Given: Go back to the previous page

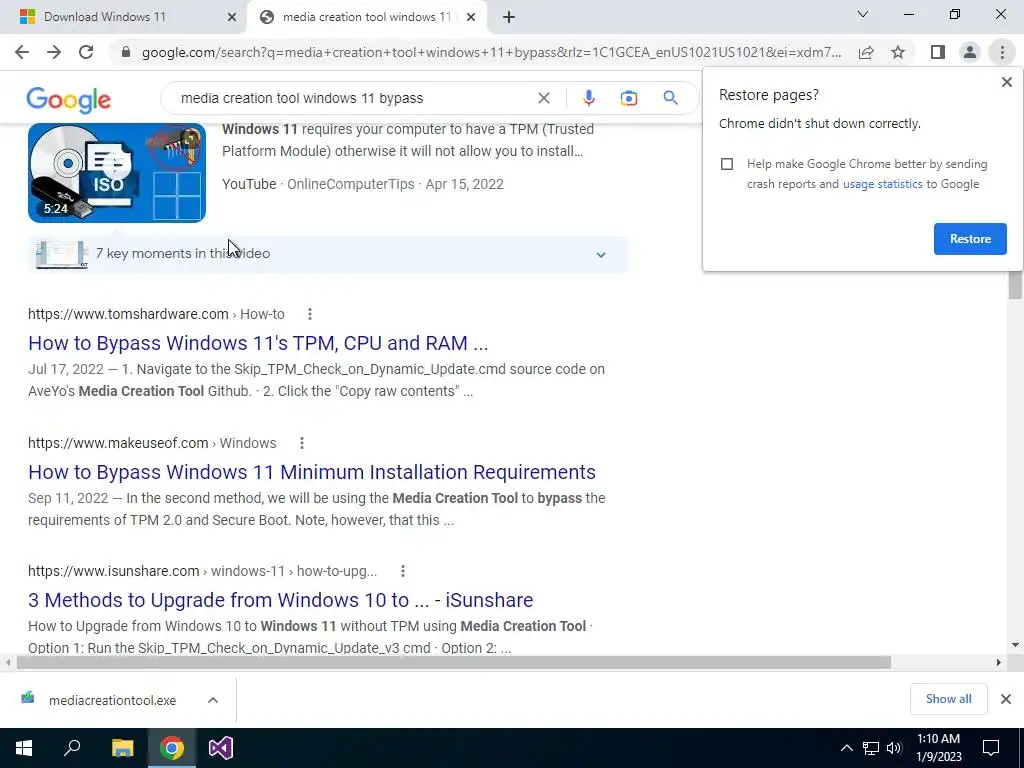Looking at the screenshot, I should tap(22, 52).
